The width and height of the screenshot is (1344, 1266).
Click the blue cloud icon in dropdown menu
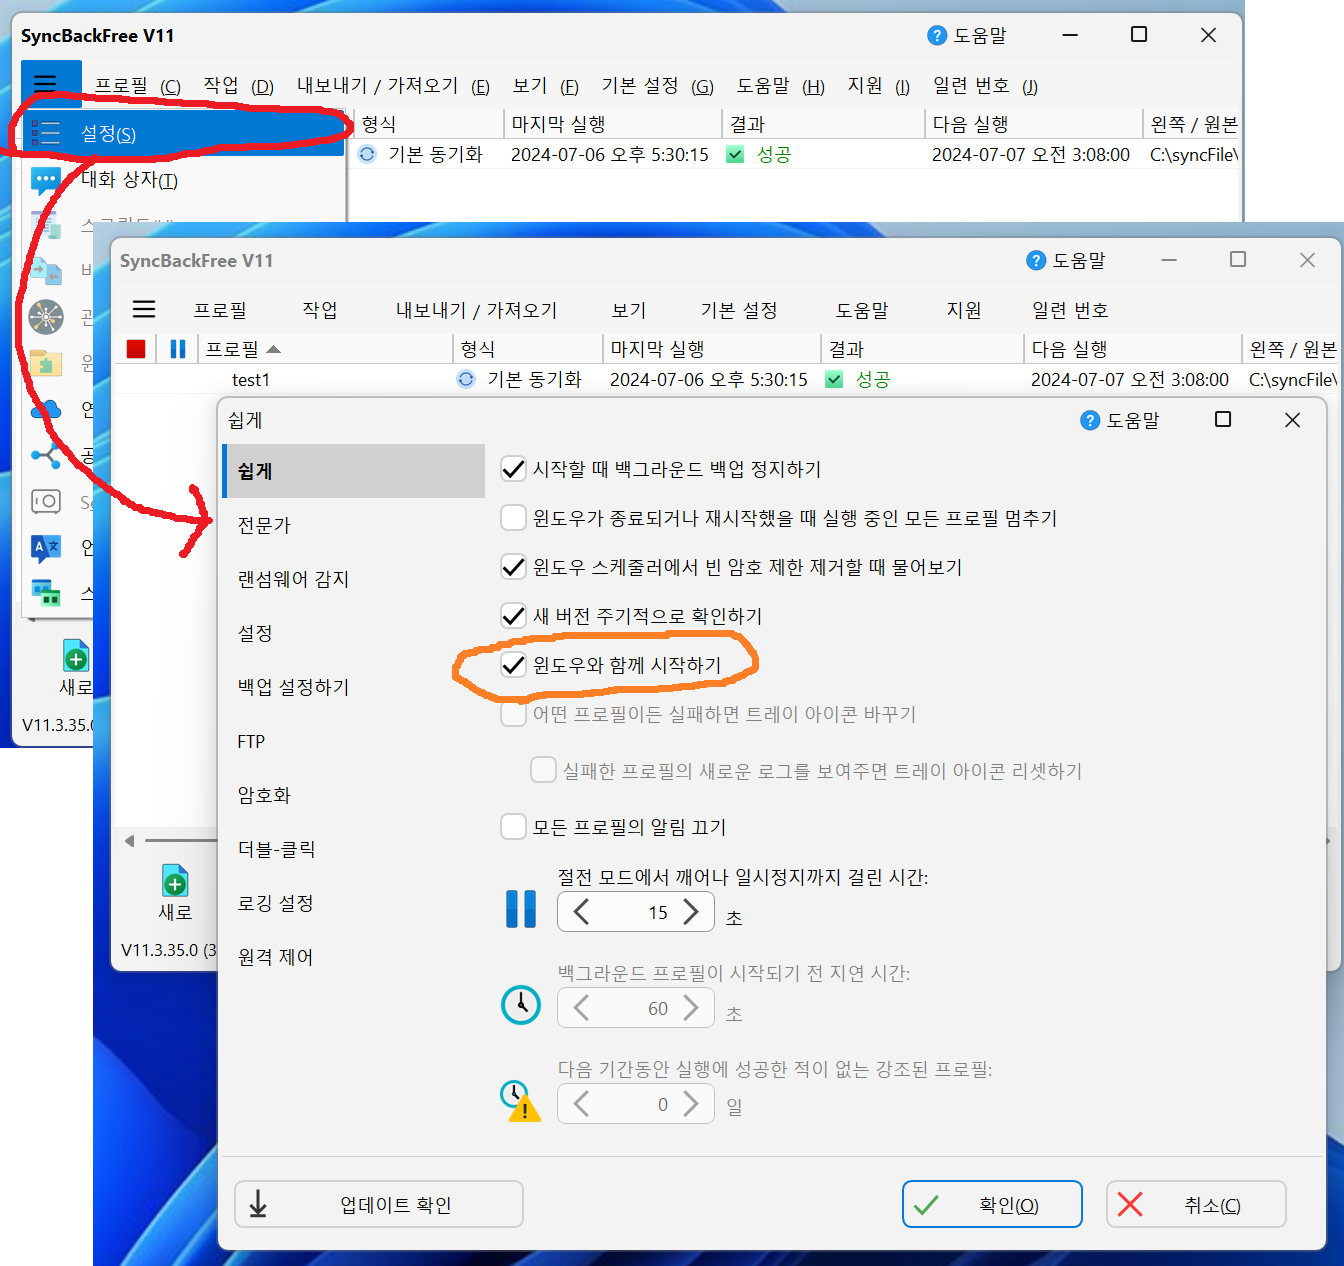46,409
